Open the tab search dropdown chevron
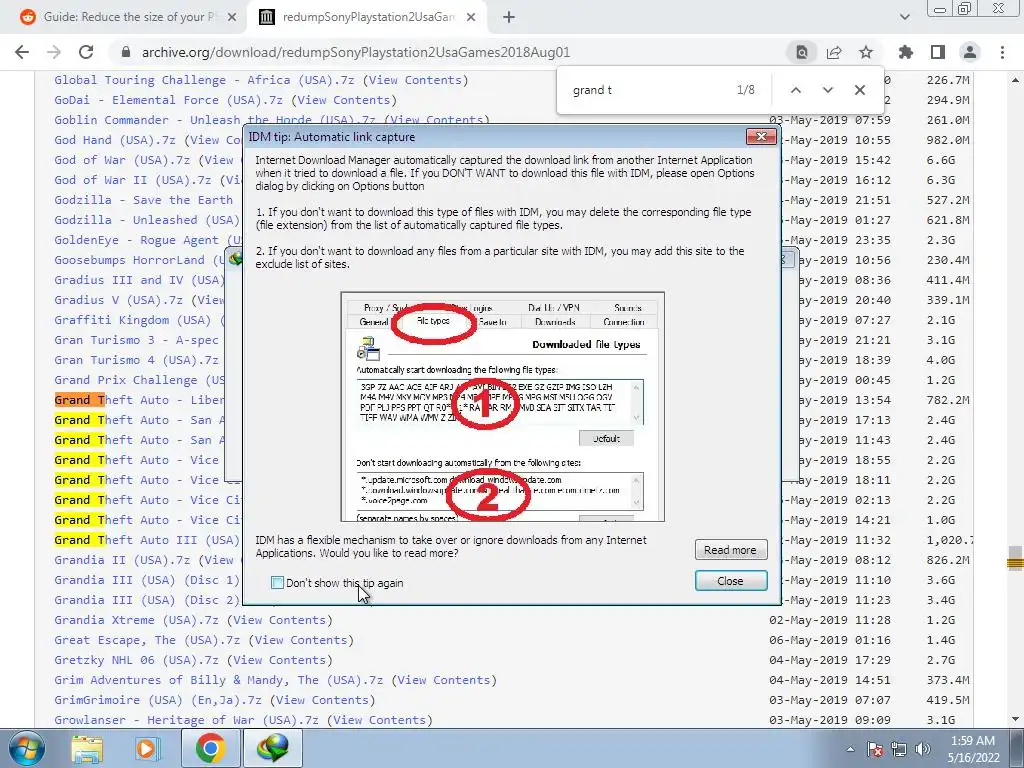 [x=904, y=17]
